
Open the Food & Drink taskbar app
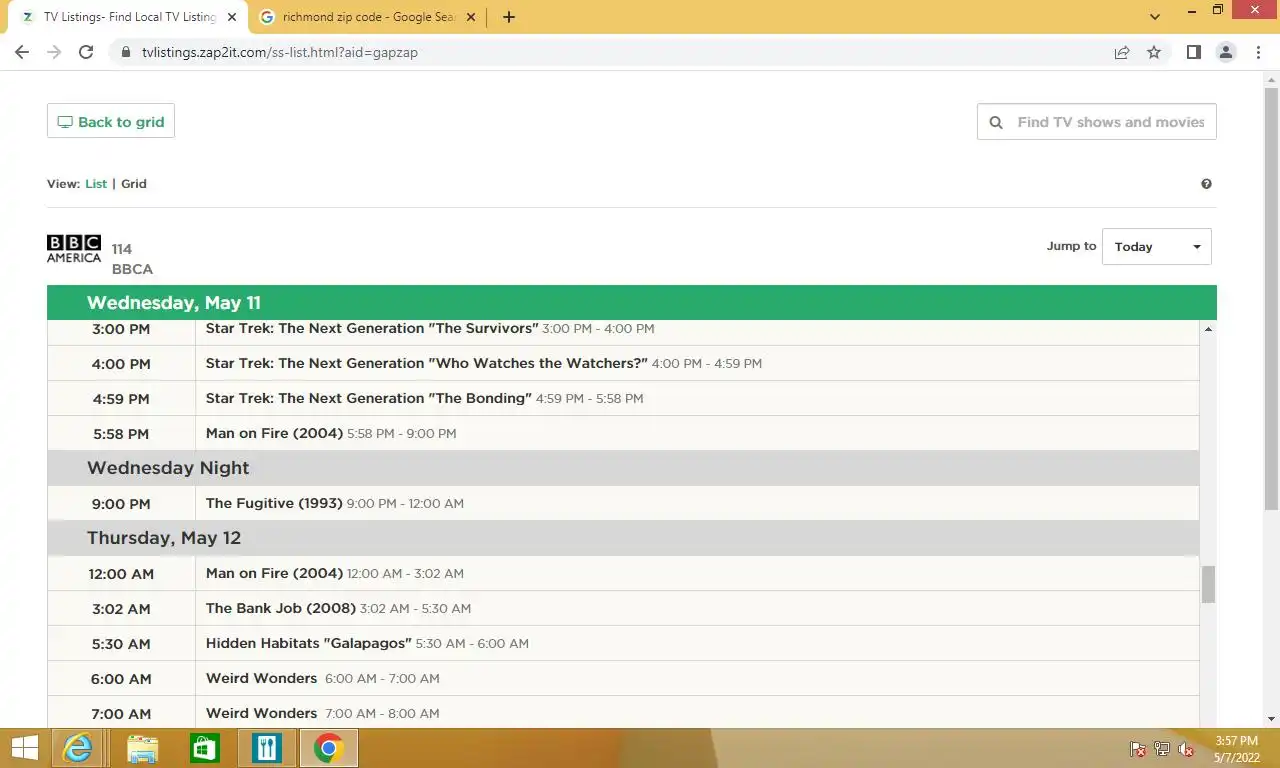coord(267,748)
